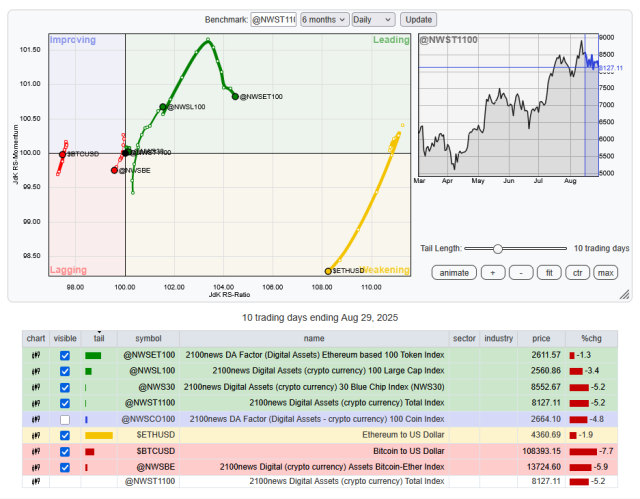640x499 pixels.
Task: Click red tail swatch for $BTCUSD
Action: pyautogui.click(x=90, y=451)
